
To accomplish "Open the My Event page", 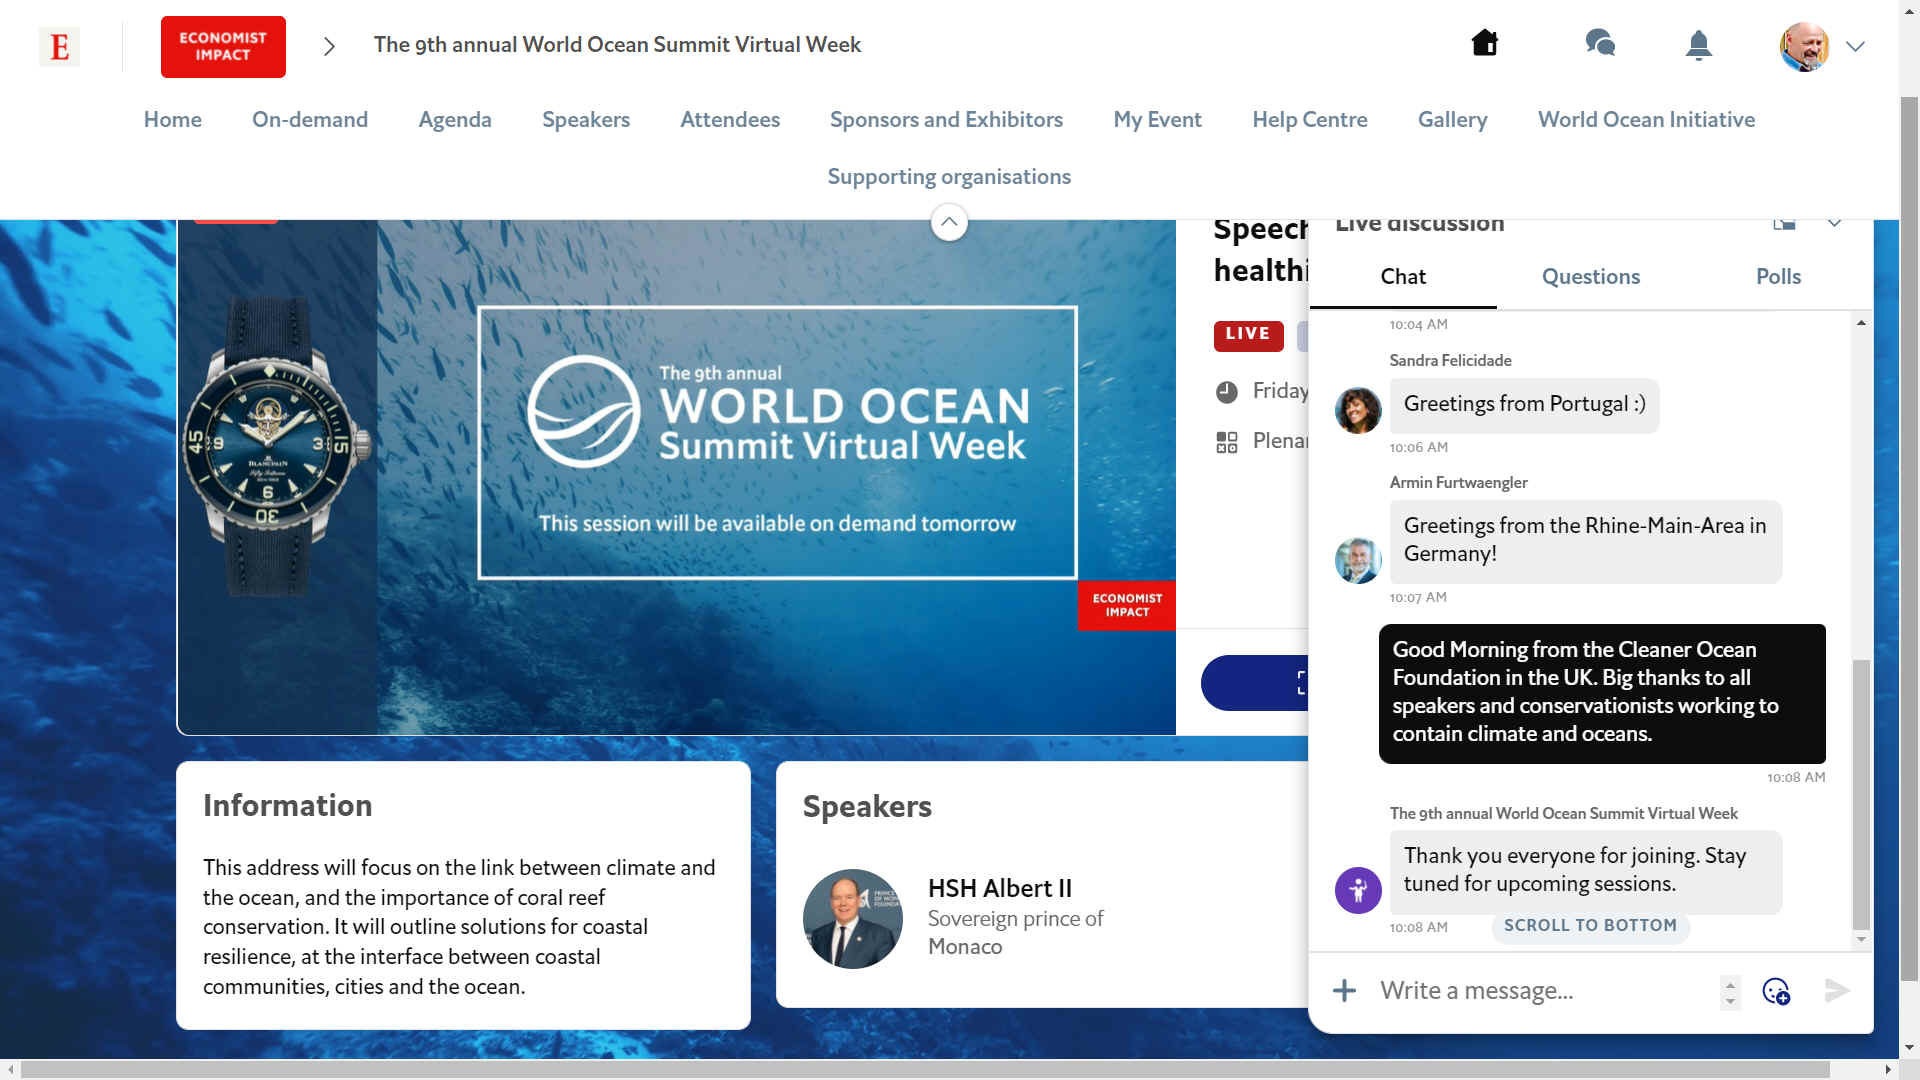I will 1157,120.
